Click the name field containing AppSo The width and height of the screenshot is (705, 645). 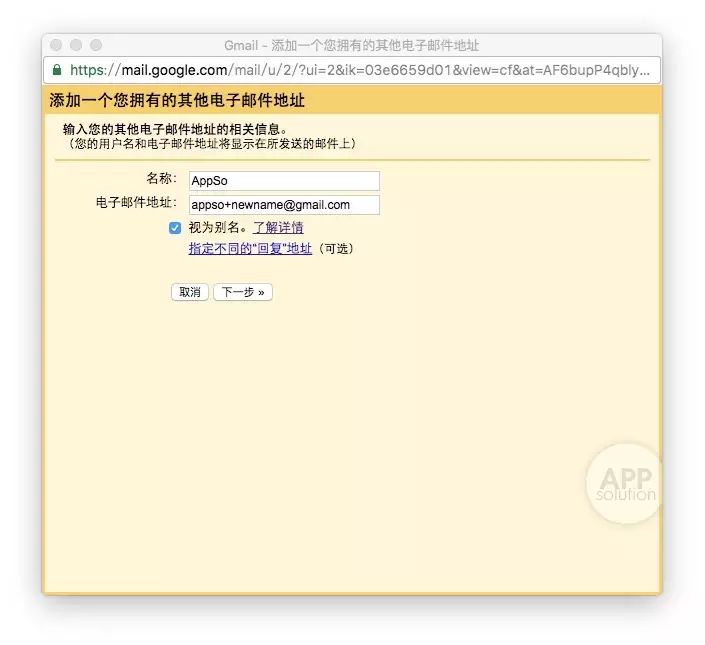tap(284, 181)
